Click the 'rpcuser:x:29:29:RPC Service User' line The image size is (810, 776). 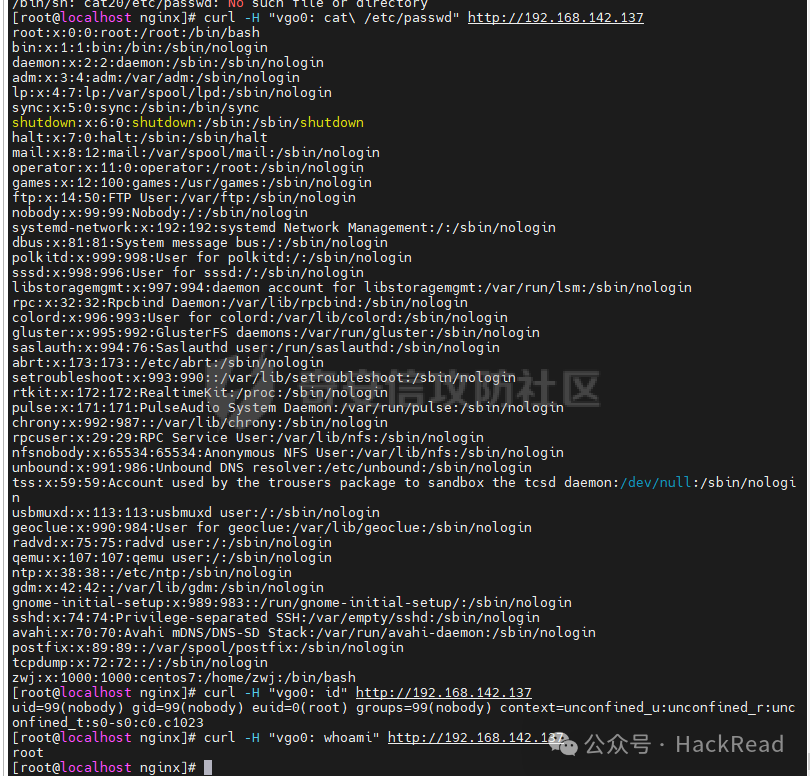248,437
